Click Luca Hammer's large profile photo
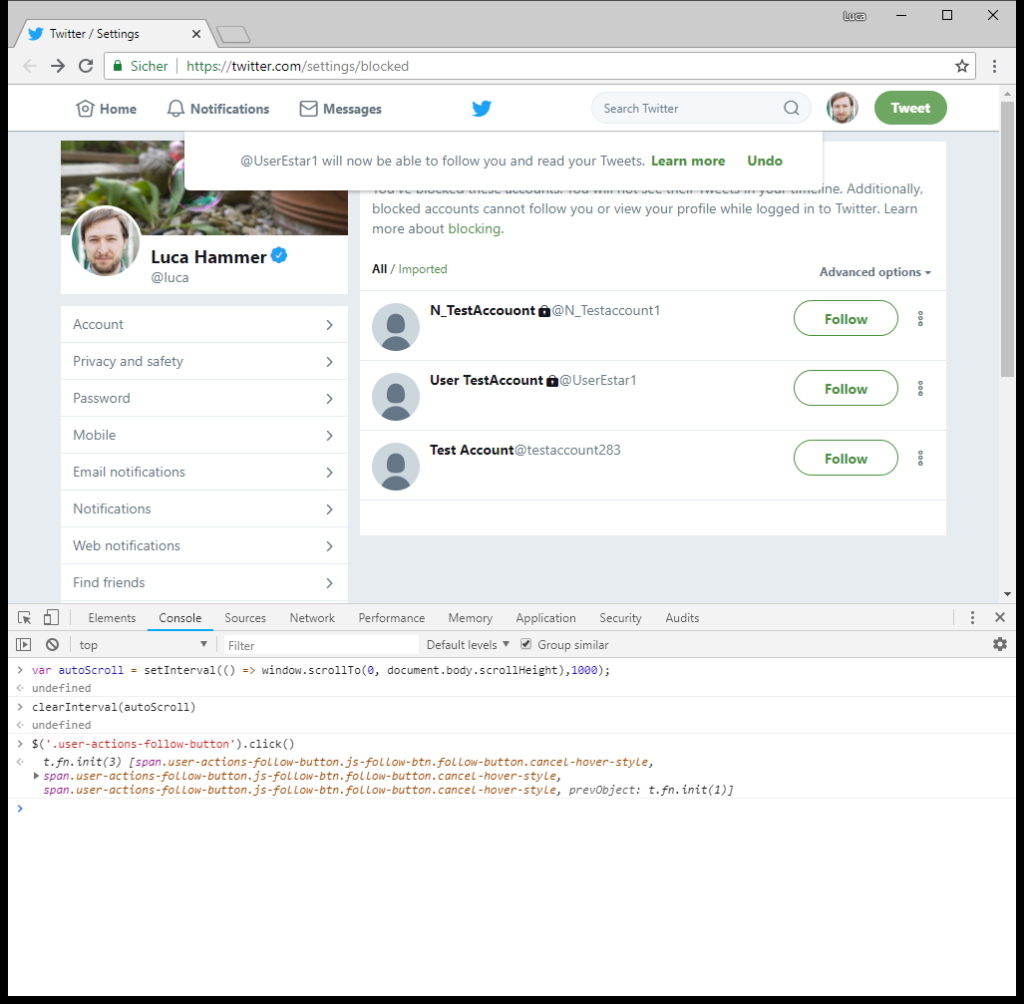This screenshot has width=1024, height=1004. pyautogui.click(x=105, y=240)
